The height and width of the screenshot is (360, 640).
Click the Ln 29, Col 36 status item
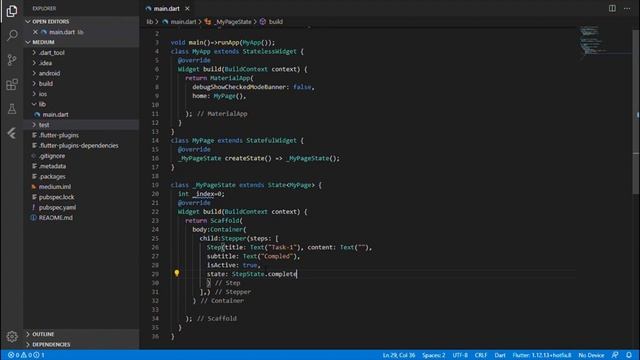click(399, 355)
